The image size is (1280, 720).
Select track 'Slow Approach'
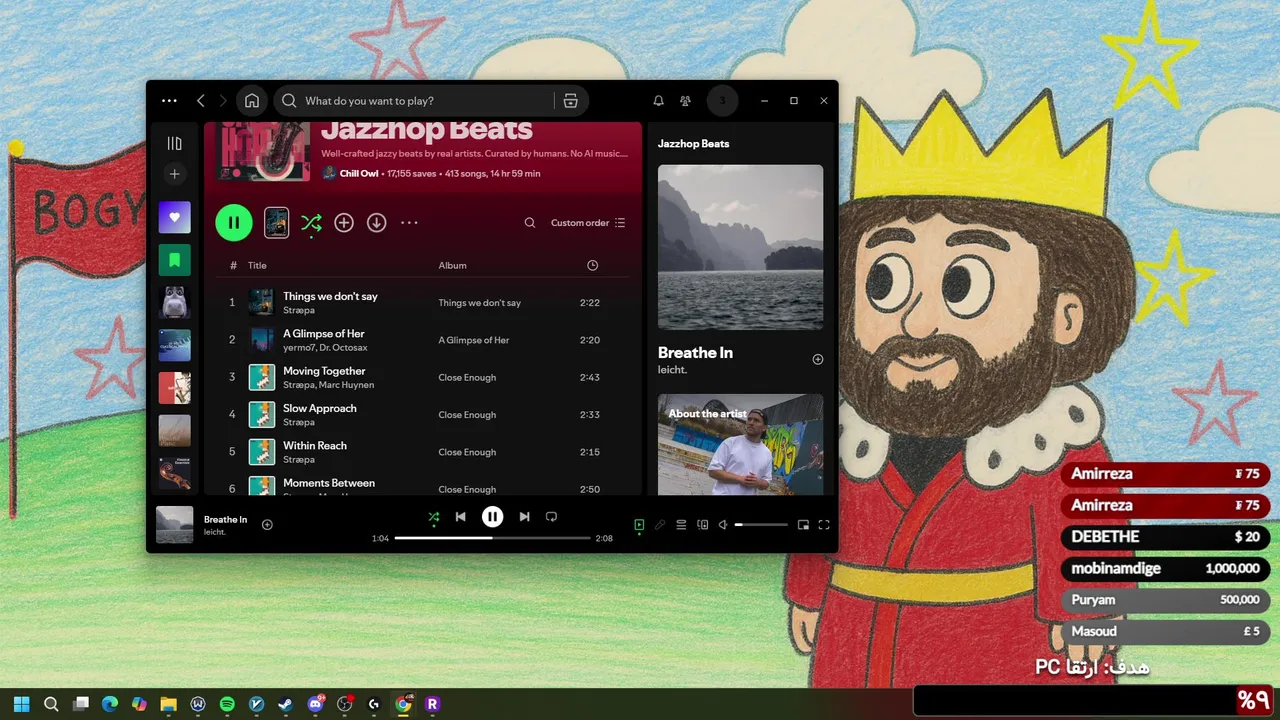point(424,414)
